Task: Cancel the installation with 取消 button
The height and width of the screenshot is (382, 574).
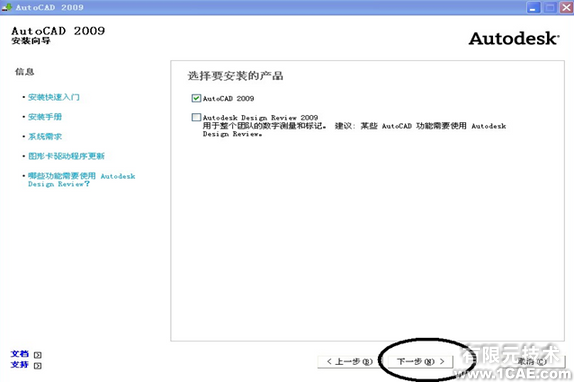Action: (x=534, y=362)
